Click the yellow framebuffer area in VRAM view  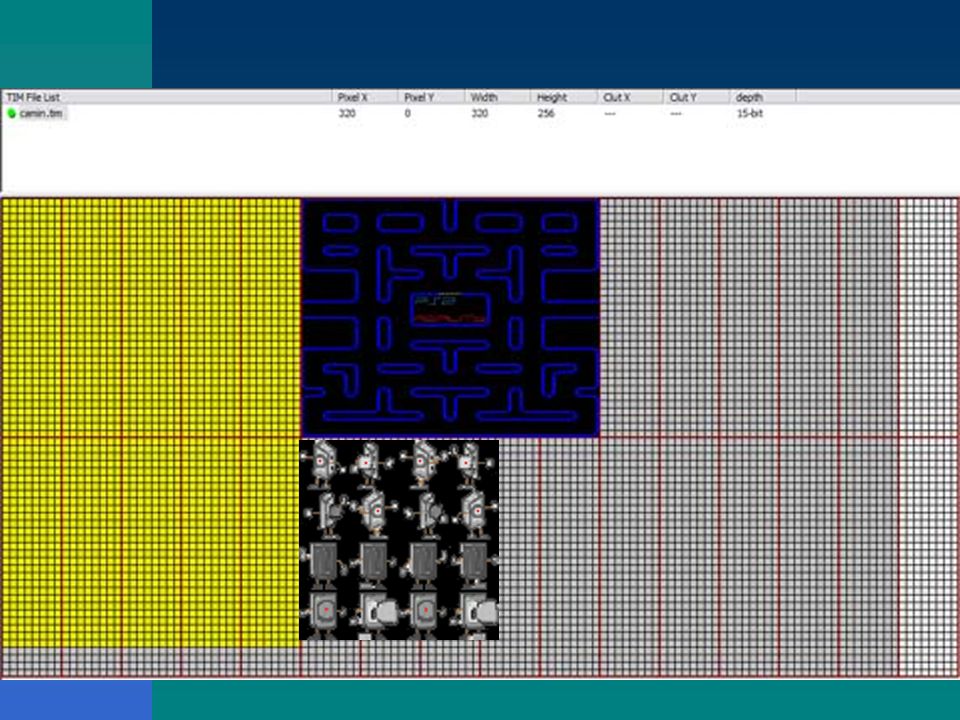point(151,422)
